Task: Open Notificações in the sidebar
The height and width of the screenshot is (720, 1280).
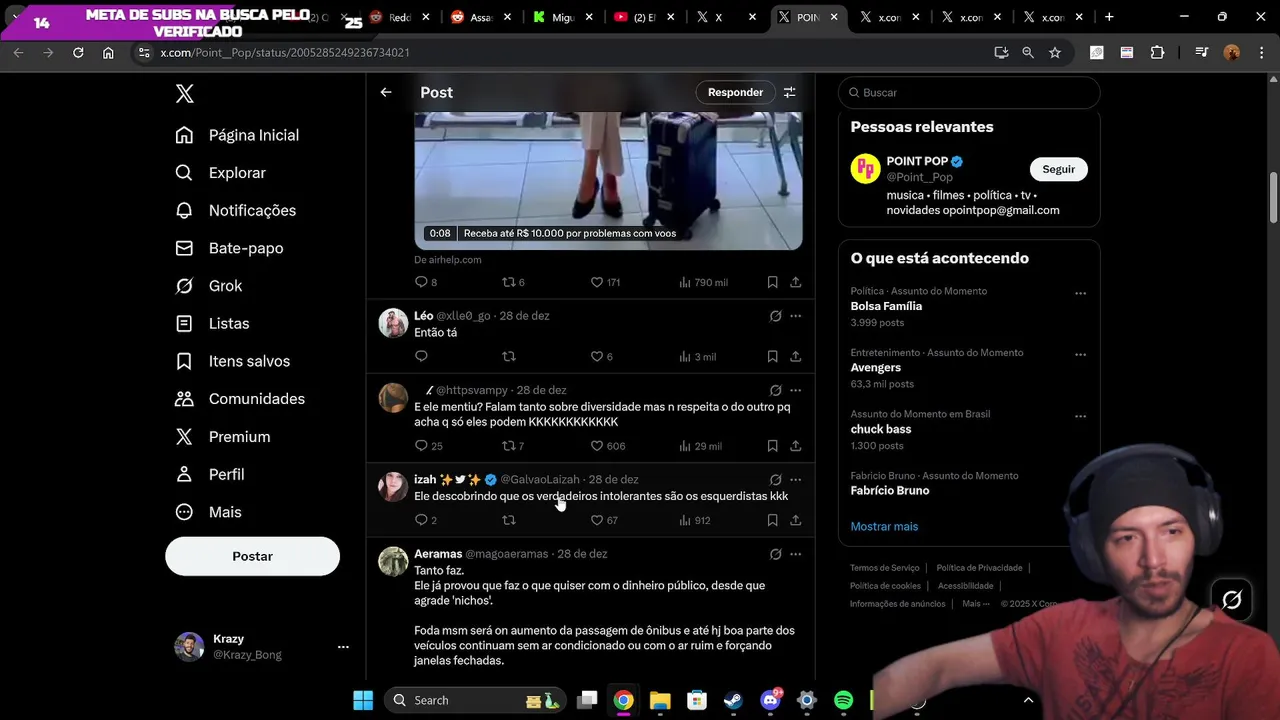Action: tap(236, 211)
